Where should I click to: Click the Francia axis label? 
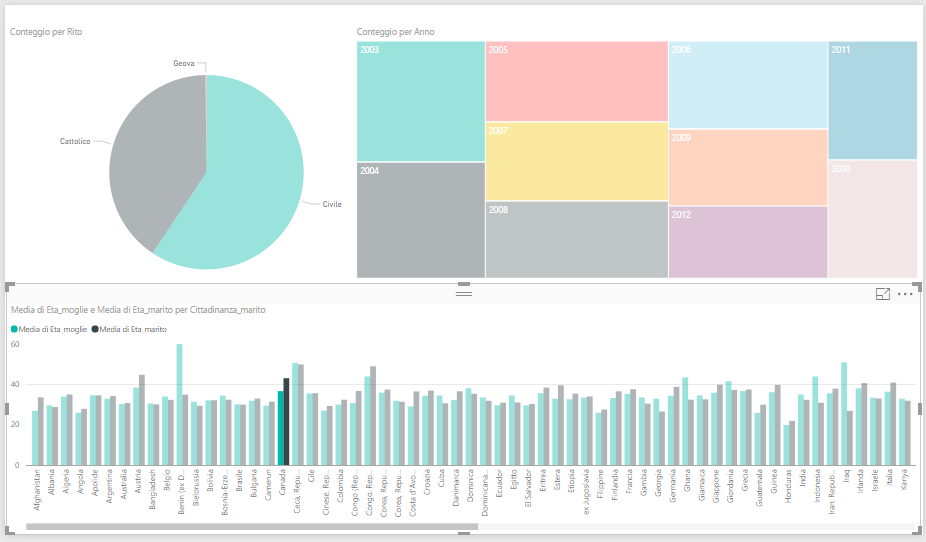point(630,482)
